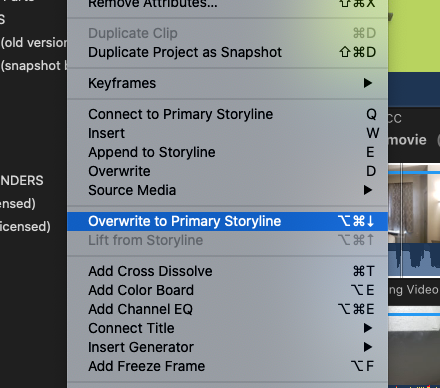The height and width of the screenshot is (388, 440).
Task: Expand the Keyframes submenu arrow
Action: tap(368, 83)
